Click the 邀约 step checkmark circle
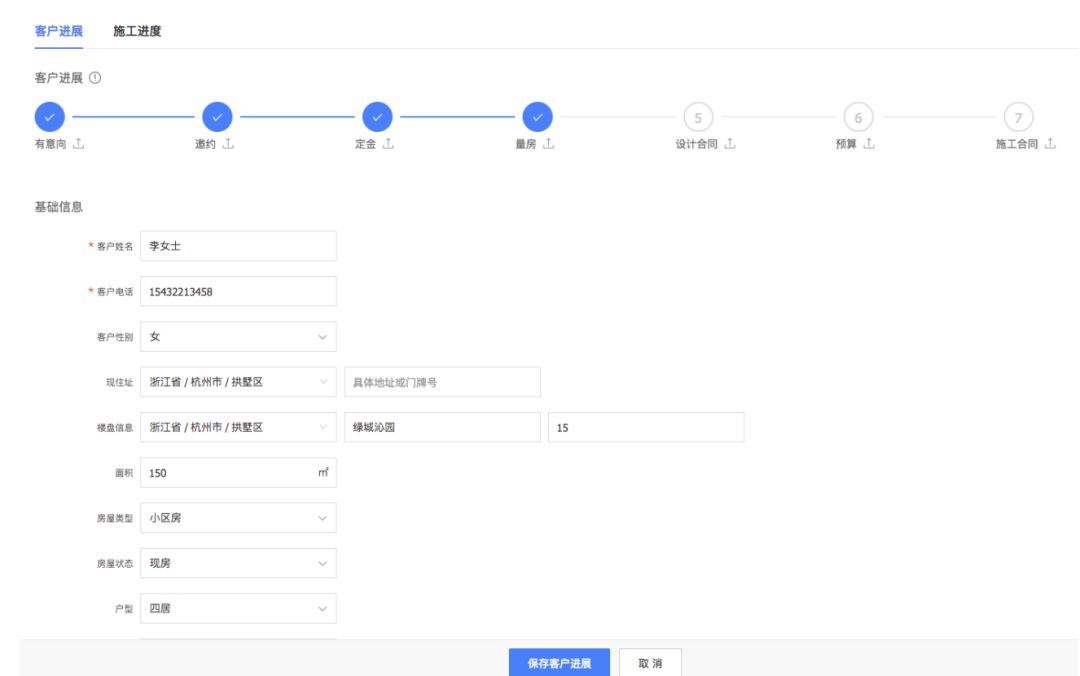 tap(217, 117)
